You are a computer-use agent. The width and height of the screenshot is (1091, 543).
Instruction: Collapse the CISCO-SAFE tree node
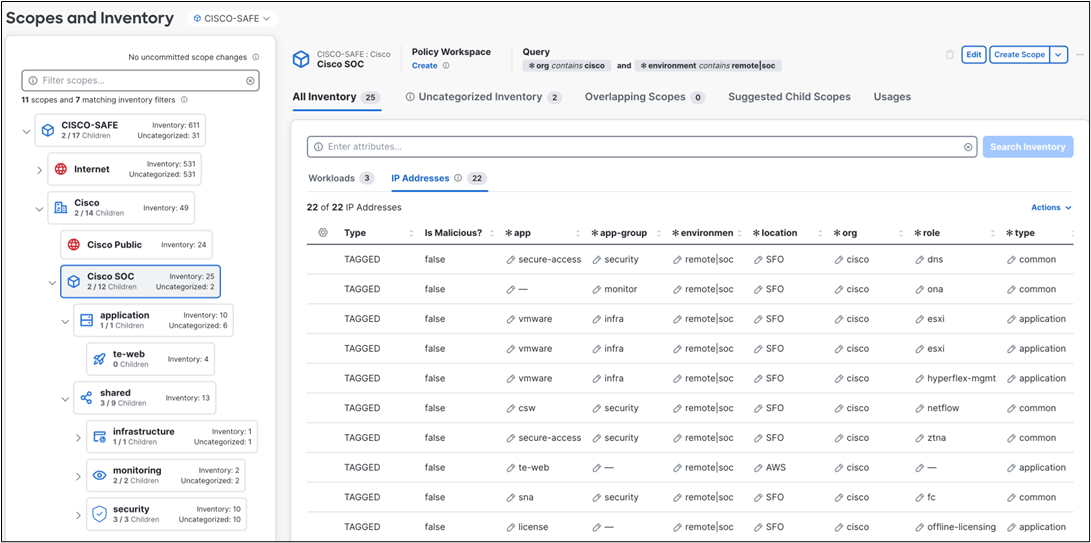pyautogui.click(x=26, y=131)
